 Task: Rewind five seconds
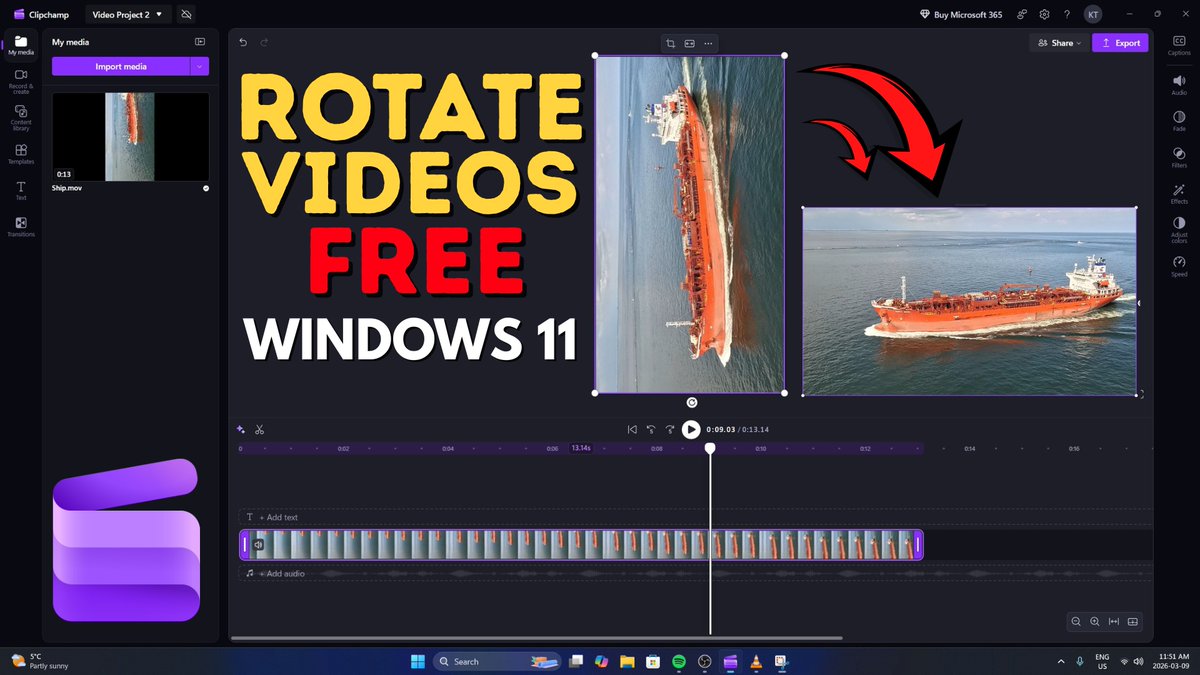651,429
